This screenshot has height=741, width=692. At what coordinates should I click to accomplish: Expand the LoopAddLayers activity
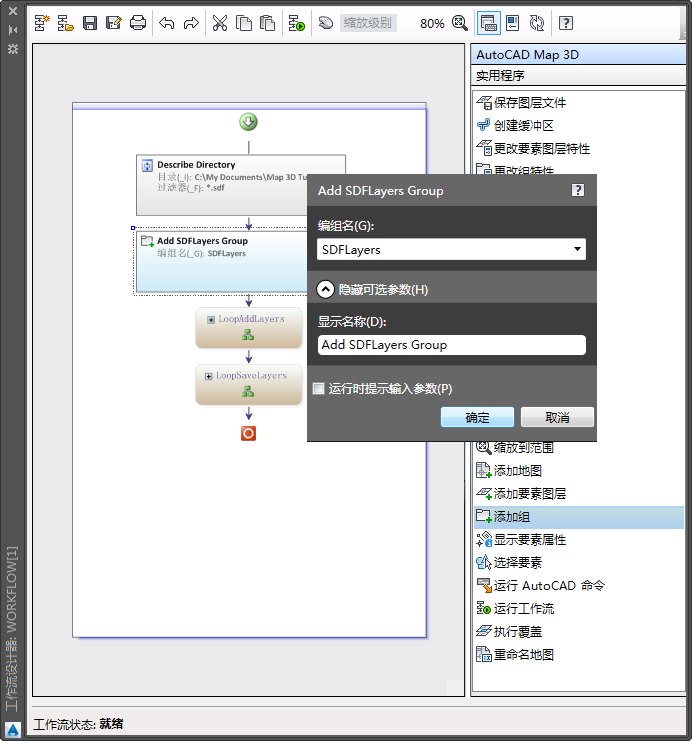tap(211, 320)
